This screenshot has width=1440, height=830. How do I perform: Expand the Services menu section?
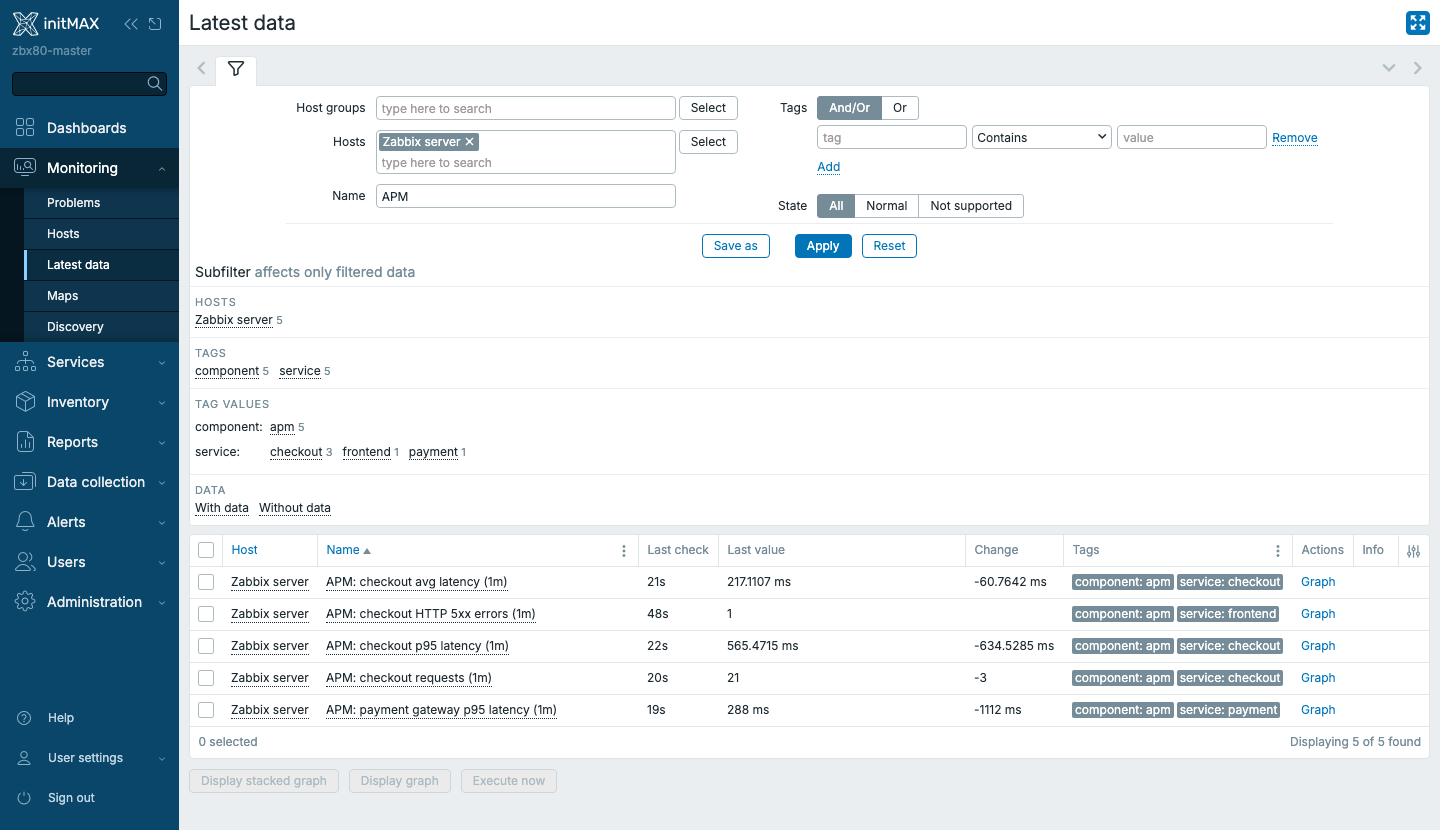(162, 363)
